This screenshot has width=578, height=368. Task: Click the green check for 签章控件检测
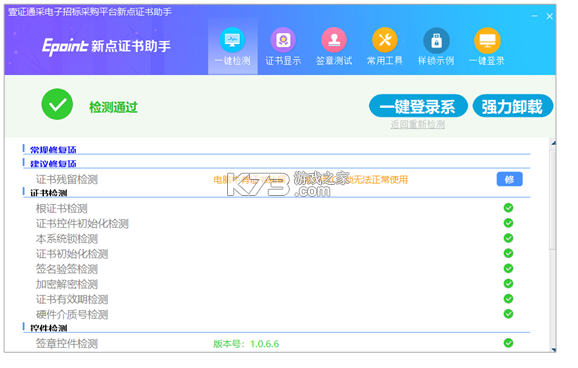click(x=508, y=343)
